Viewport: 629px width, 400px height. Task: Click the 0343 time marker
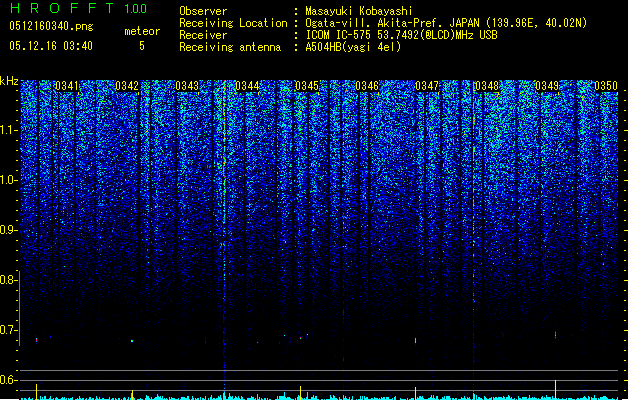click(187, 86)
